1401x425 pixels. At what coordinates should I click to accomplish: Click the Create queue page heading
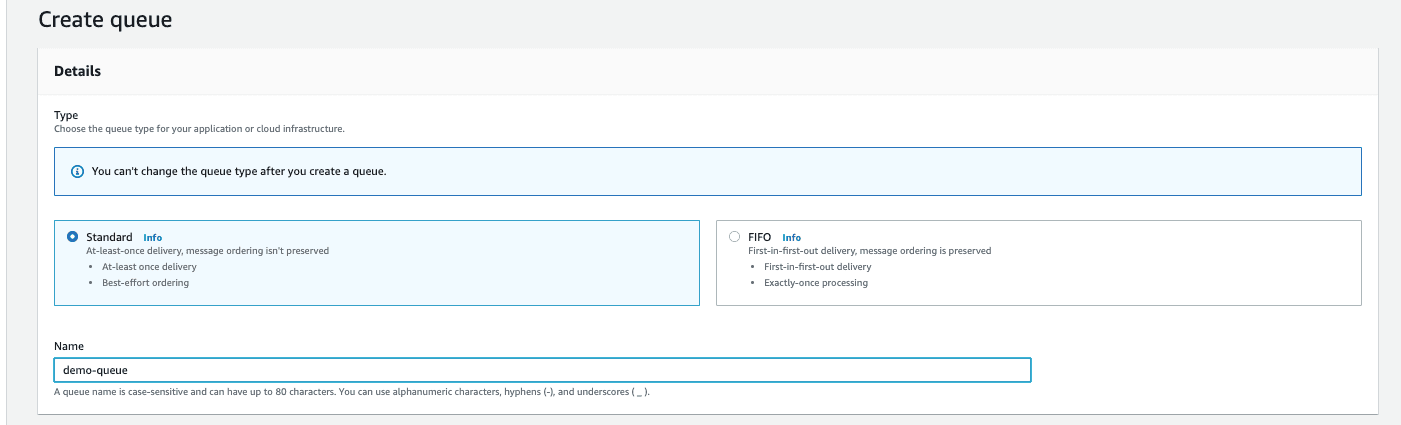(105, 19)
